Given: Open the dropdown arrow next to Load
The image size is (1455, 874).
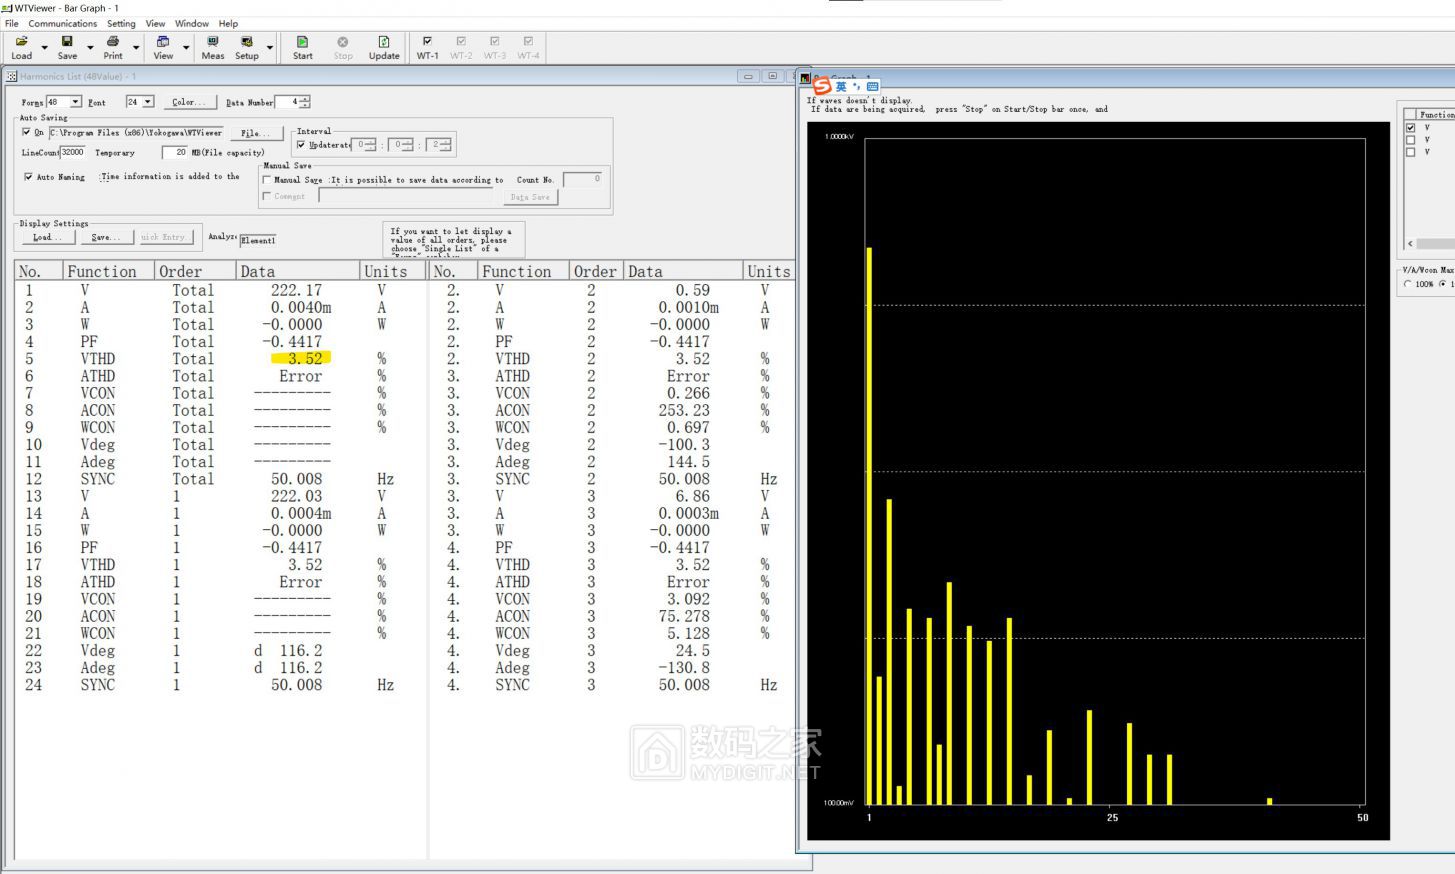Looking at the screenshot, I should pyautogui.click(x=44, y=48).
